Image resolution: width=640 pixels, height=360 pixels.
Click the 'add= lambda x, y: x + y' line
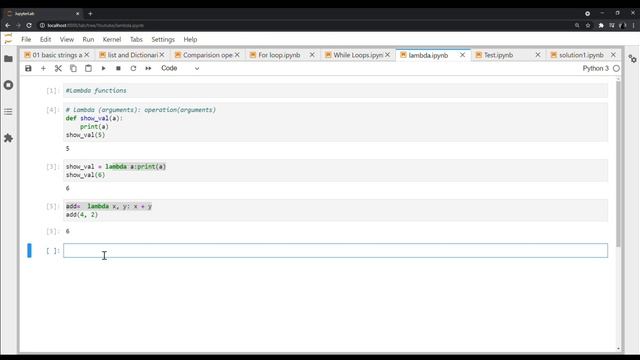point(109,206)
